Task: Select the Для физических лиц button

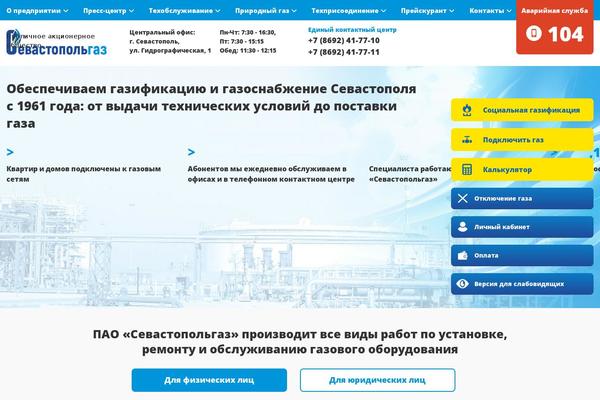Action: [209, 380]
